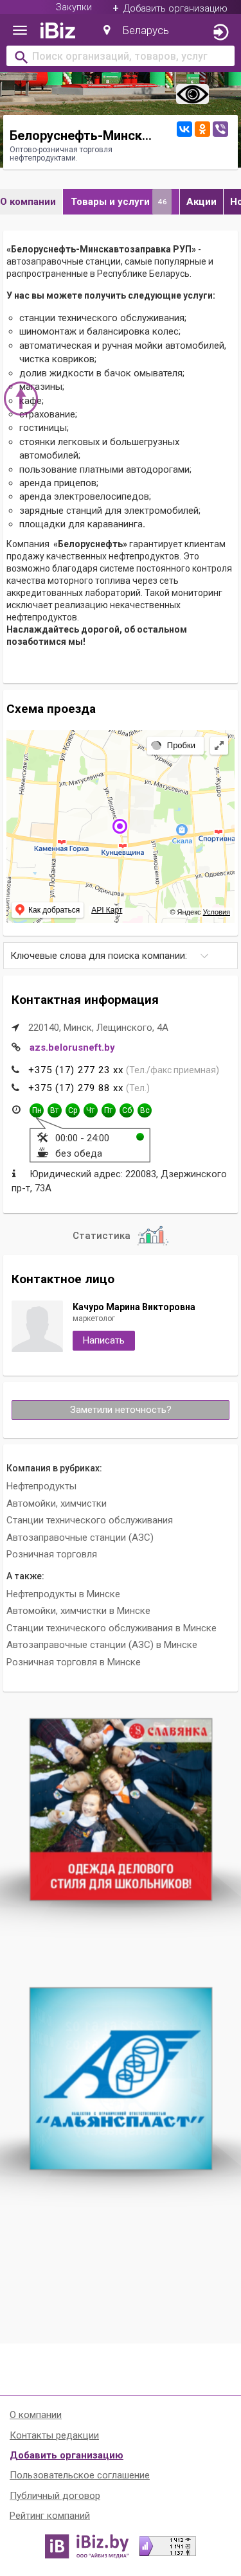Viewport: 241px width, 2576px height.
Task: Expand keywords for company search
Action: [120, 956]
